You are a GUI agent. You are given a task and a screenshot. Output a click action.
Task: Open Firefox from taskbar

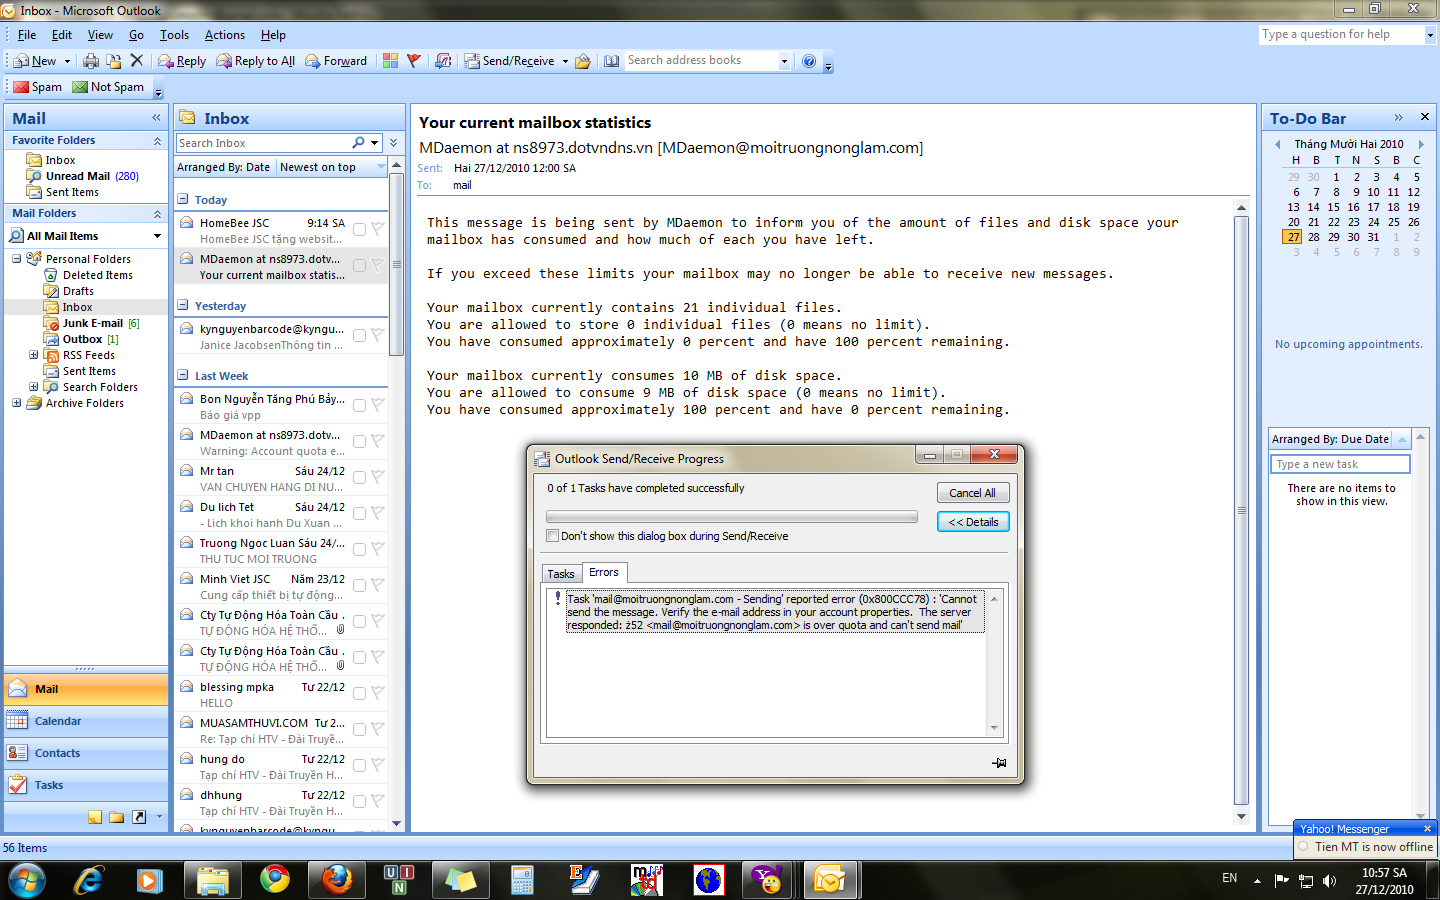pyautogui.click(x=337, y=880)
